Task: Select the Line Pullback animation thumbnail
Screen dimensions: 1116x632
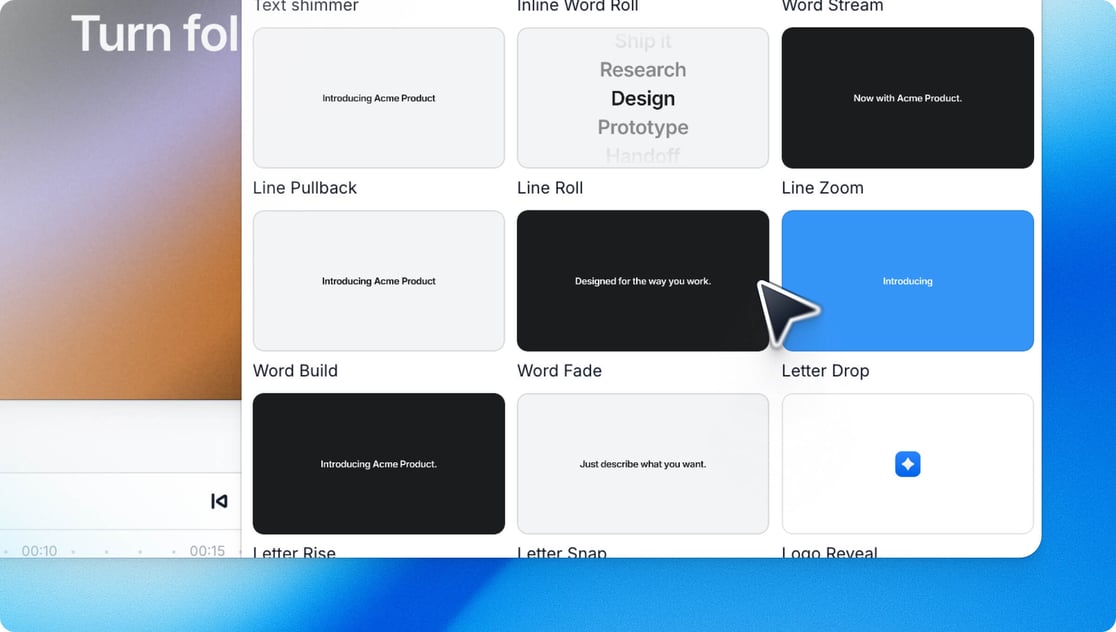Action: pyautogui.click(x=379, y=98)
